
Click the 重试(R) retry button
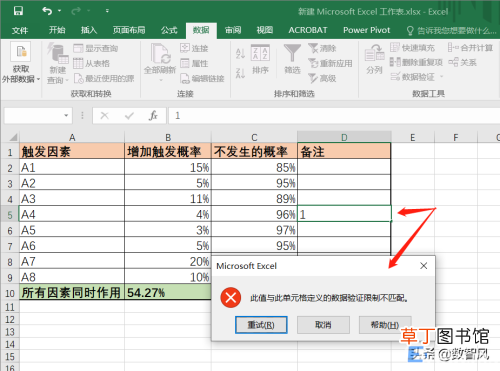click(261, 325)
